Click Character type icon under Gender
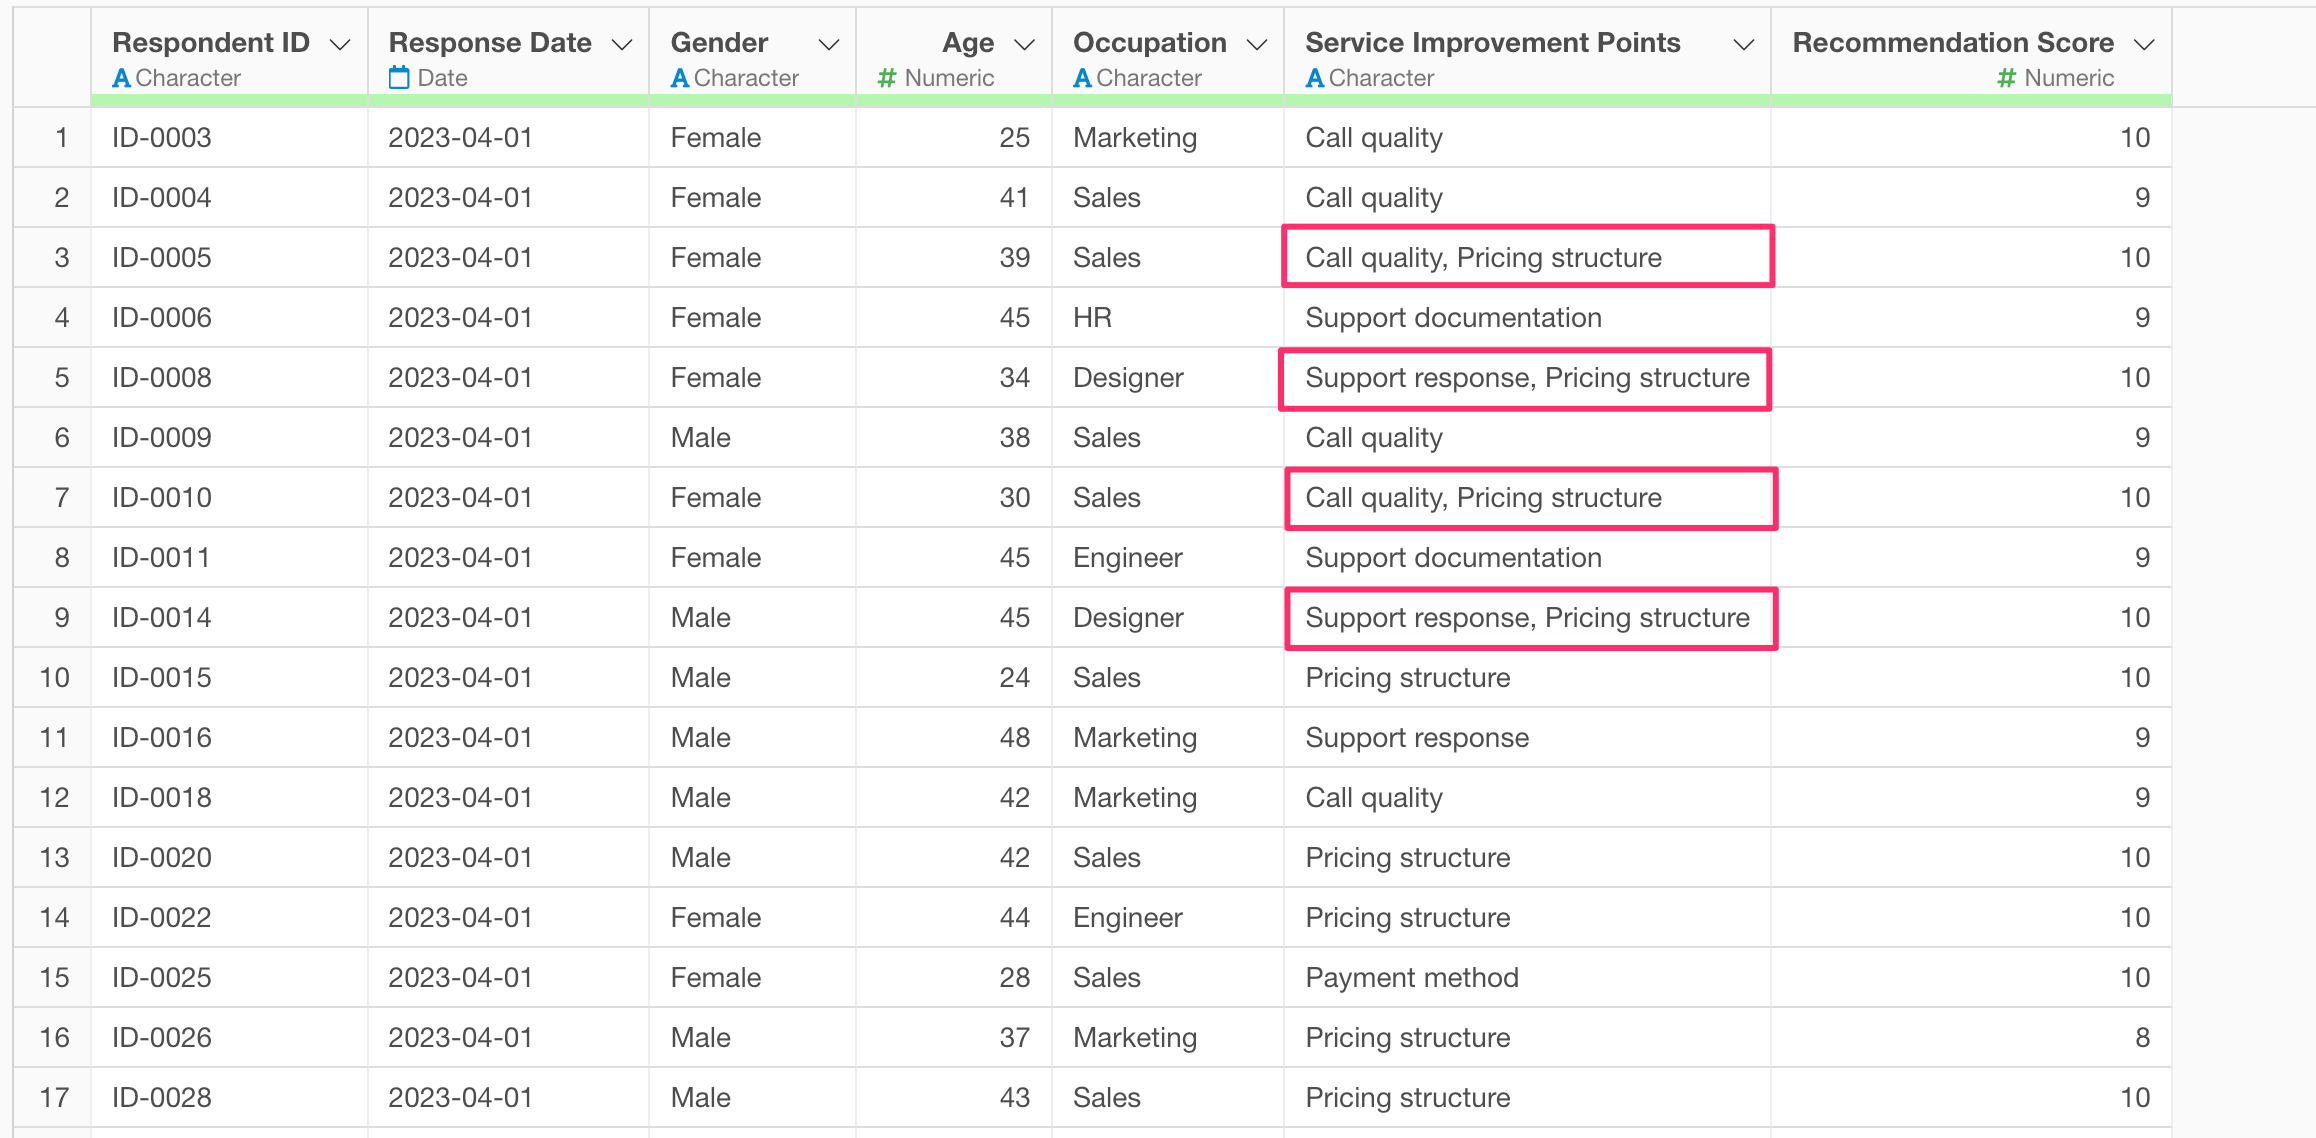This screenshot has width=2316, height=1138. [x=679, y=77]
